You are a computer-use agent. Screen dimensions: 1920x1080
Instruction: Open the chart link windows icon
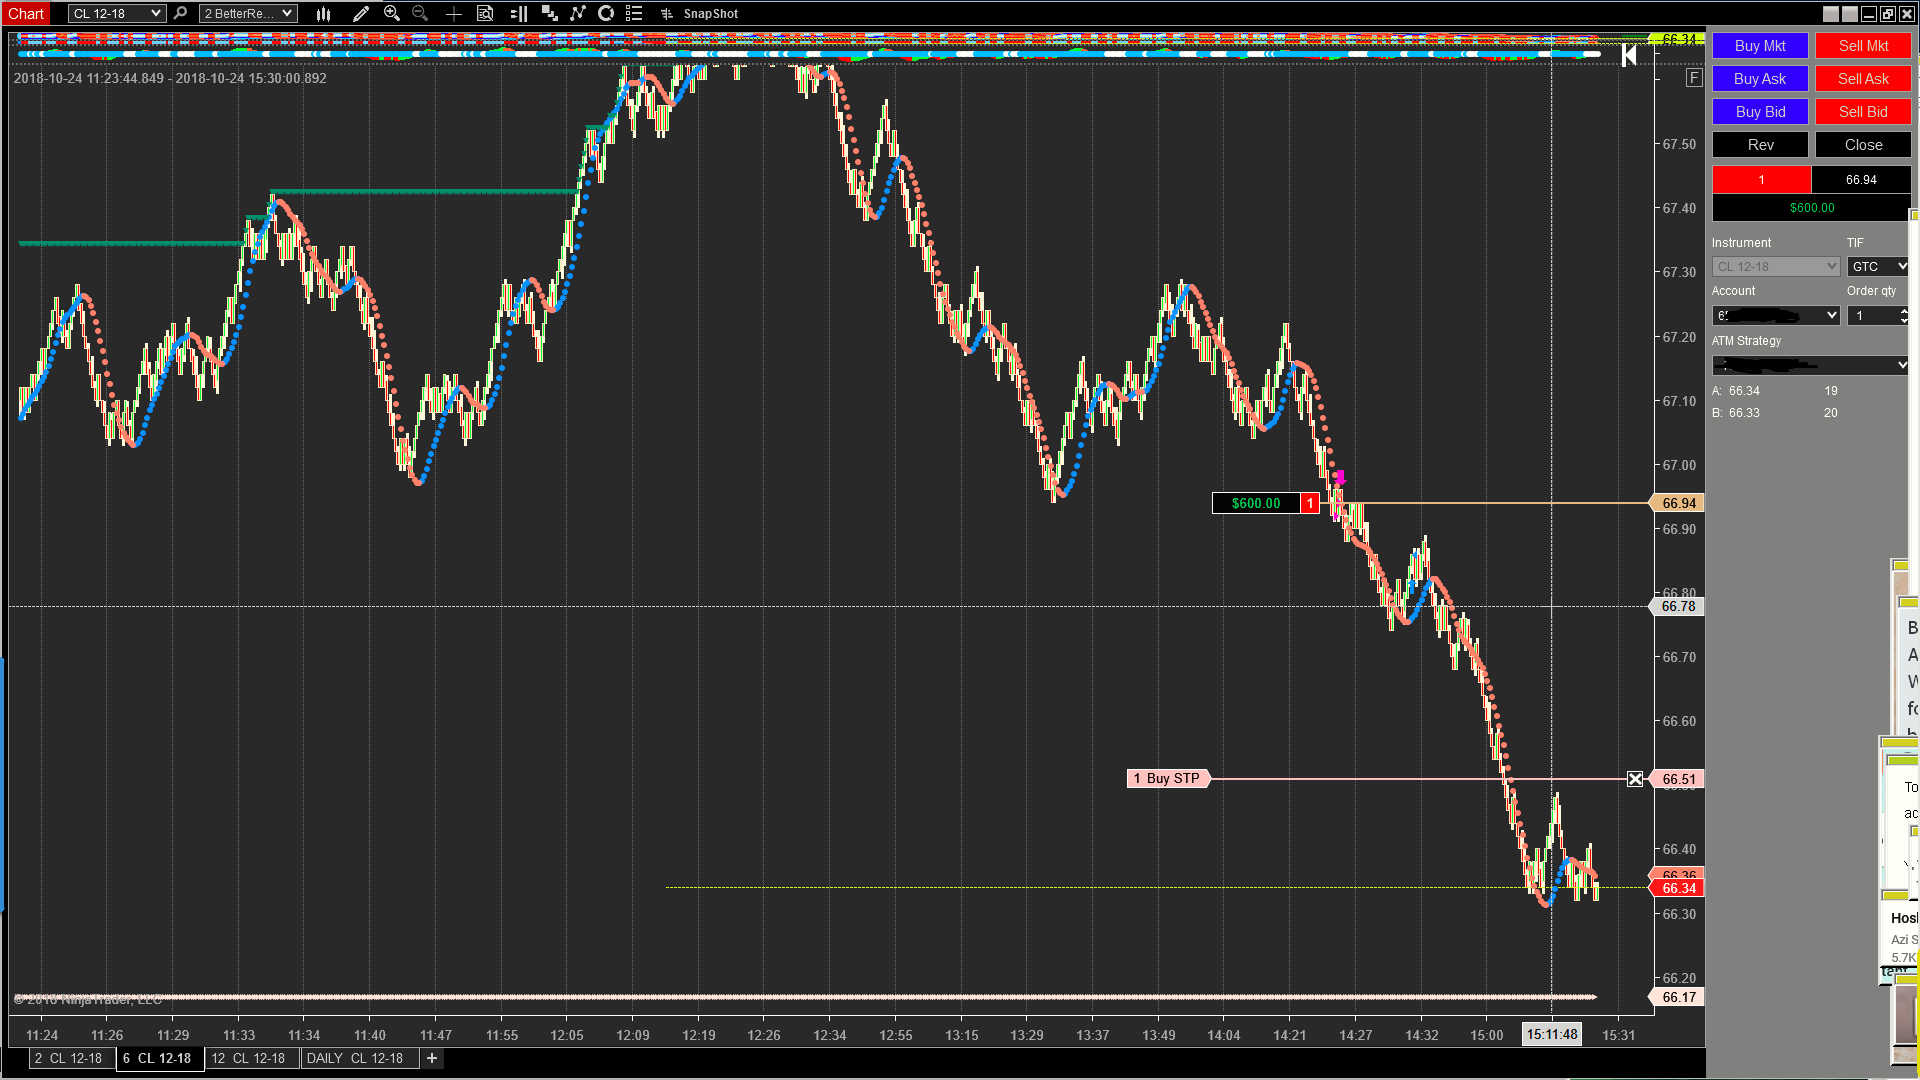[x=549, y=14]
